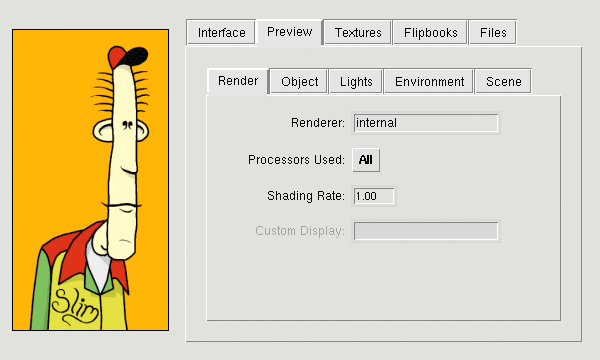Click the Renderer label text

(318, 123)
